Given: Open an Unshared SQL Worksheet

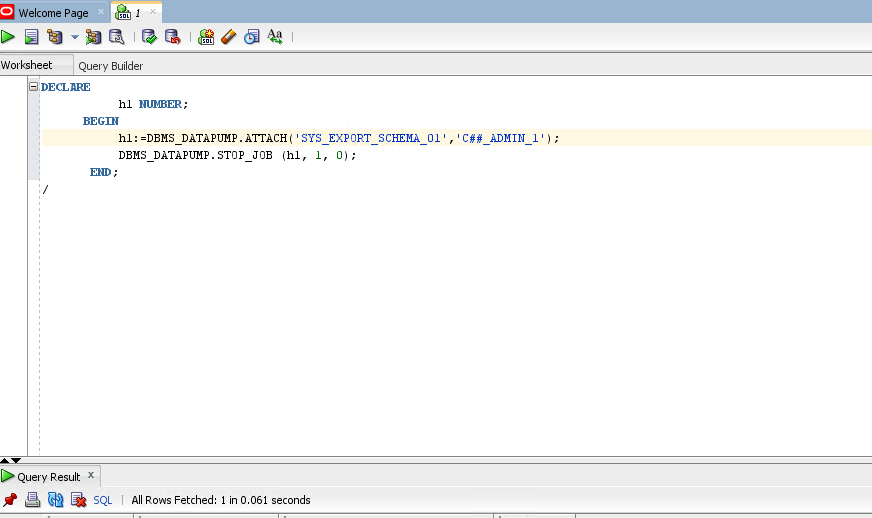Looking at the screenshot, I should point(206,37).
